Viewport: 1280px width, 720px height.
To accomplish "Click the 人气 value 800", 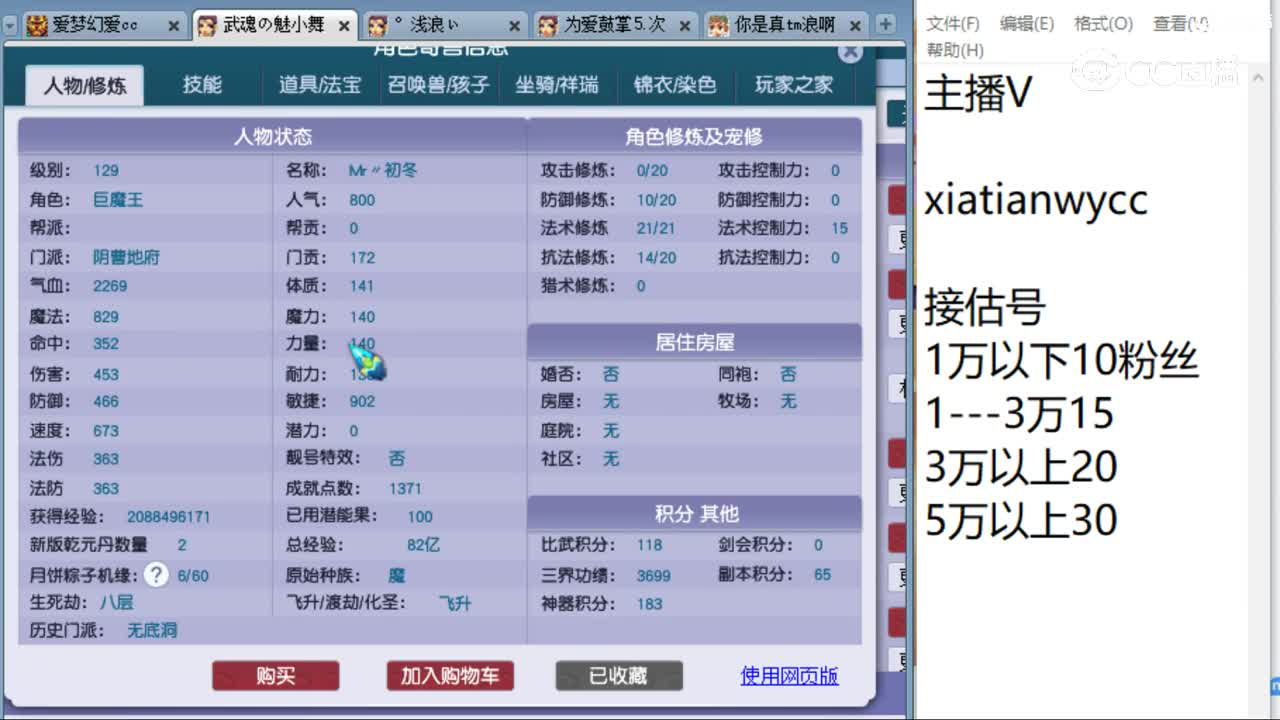I will pos(362,200).
